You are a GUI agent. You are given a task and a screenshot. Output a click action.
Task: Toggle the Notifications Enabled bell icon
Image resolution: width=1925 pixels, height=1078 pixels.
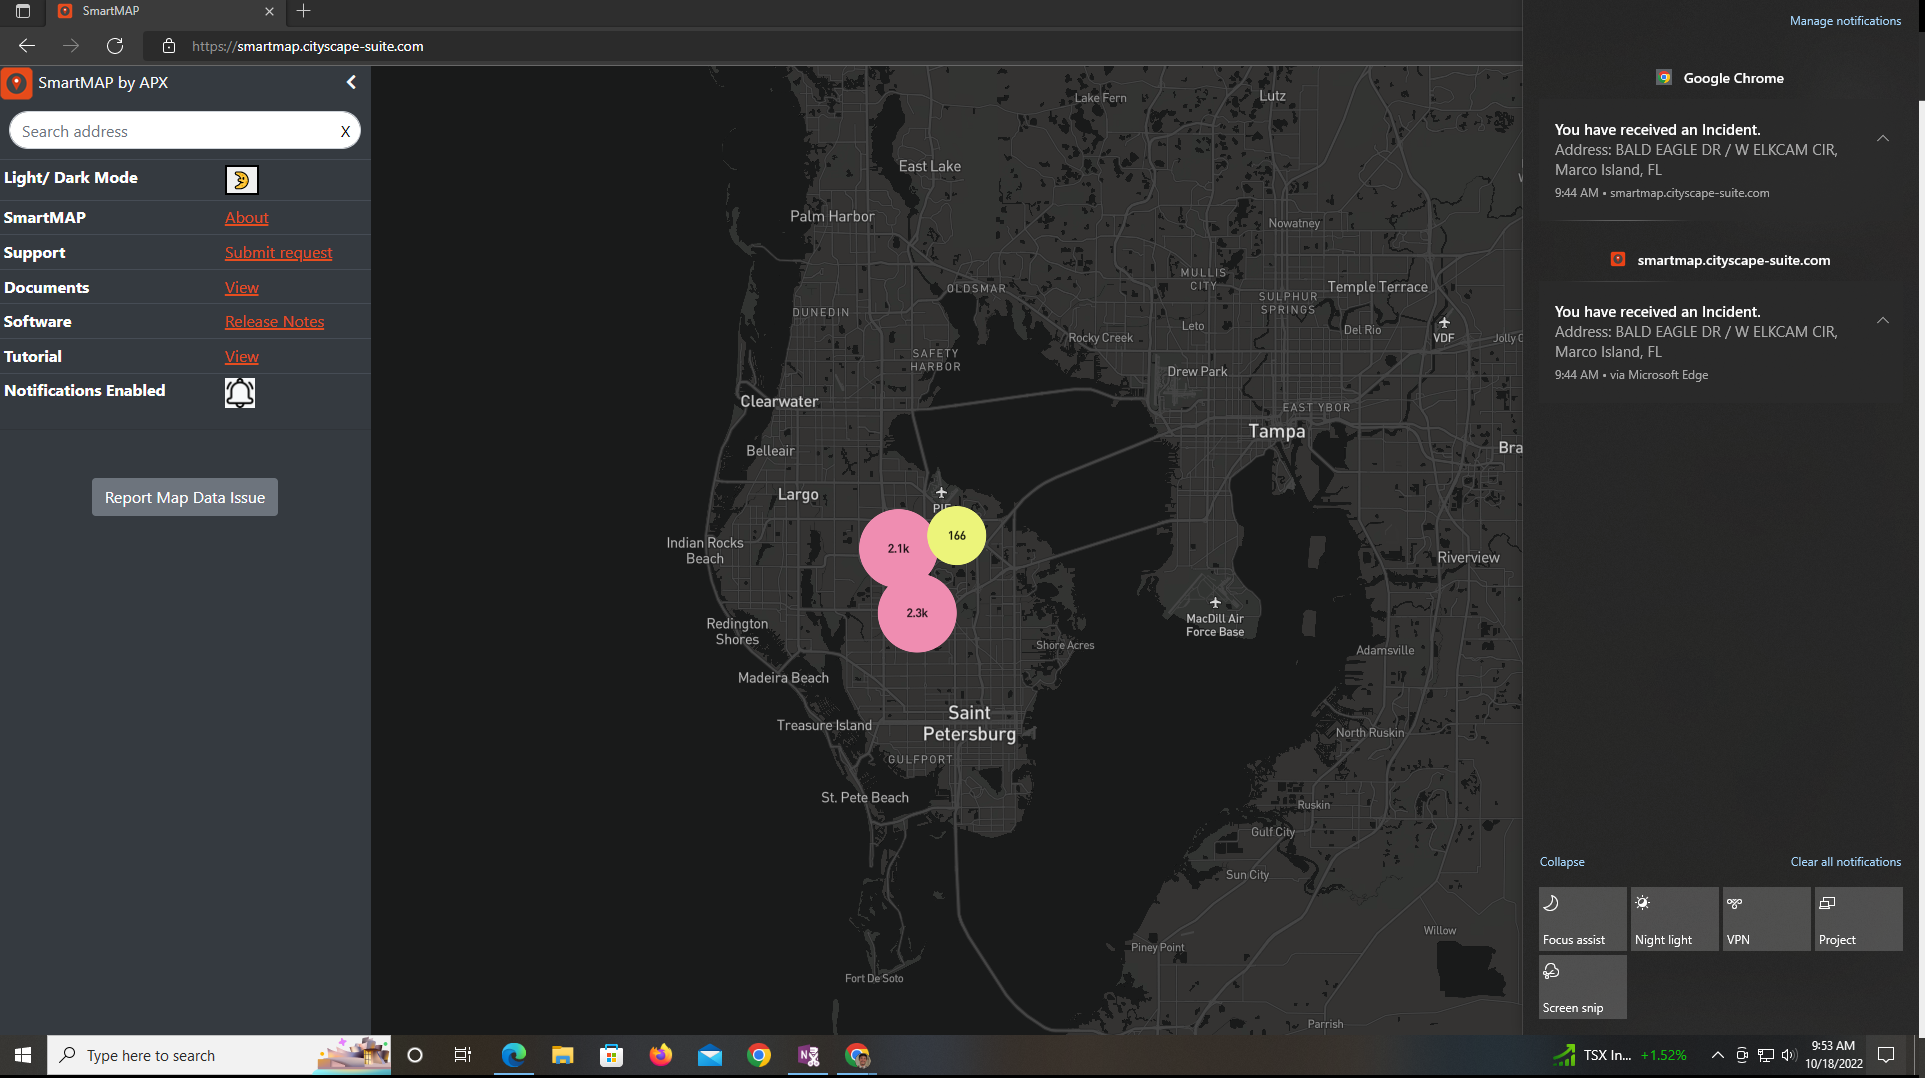pos(240,392)
